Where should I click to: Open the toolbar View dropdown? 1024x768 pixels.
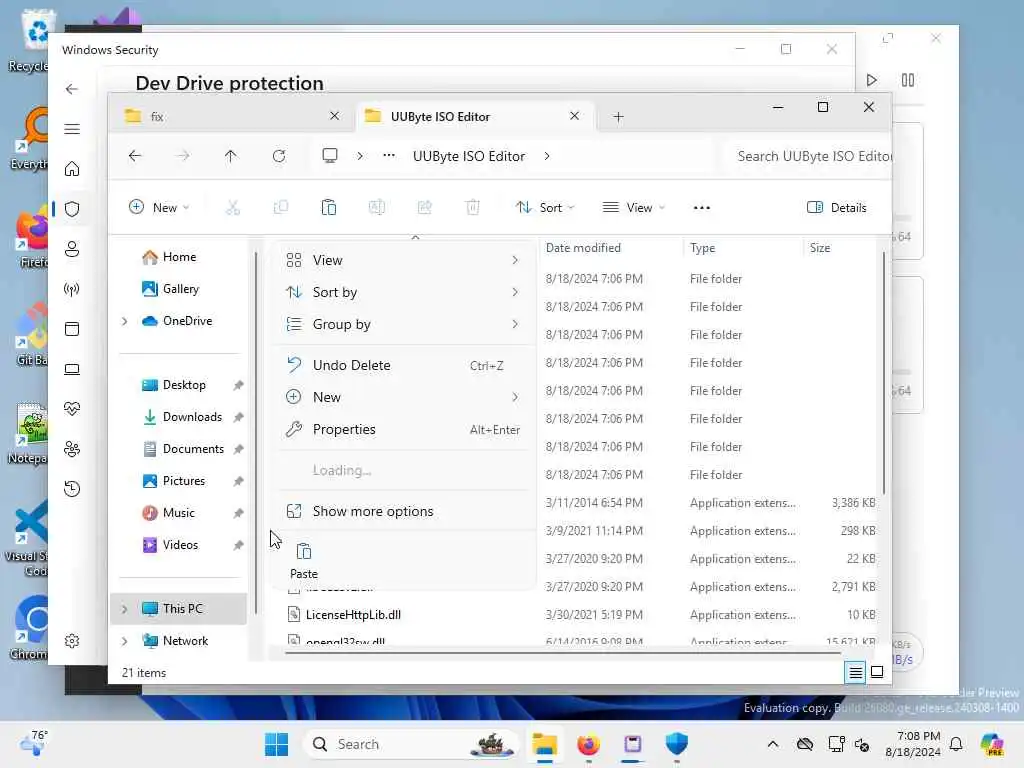(633, 208)
